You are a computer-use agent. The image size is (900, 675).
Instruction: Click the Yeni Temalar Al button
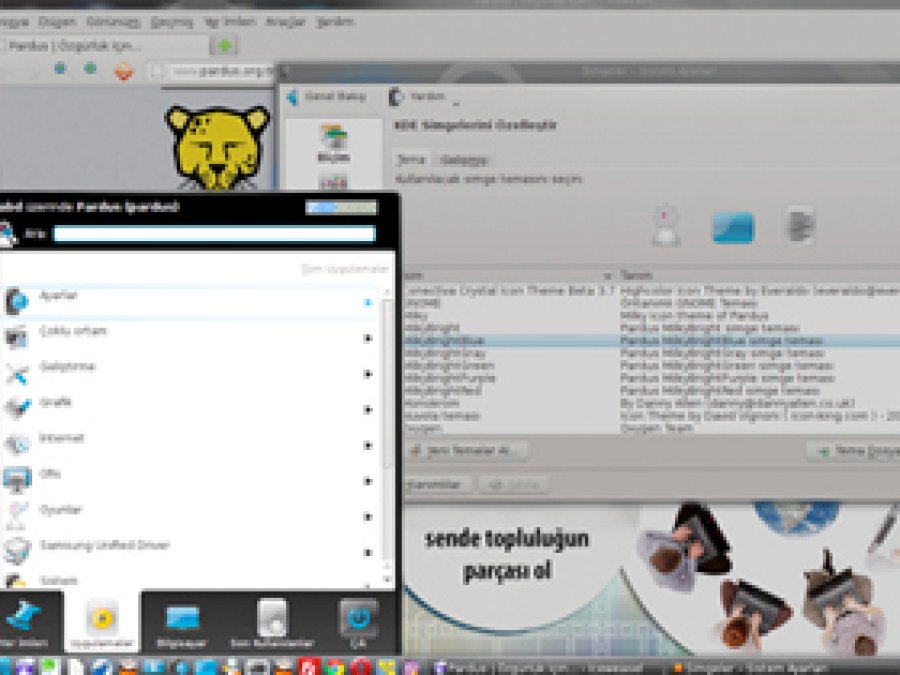[465, 451]
